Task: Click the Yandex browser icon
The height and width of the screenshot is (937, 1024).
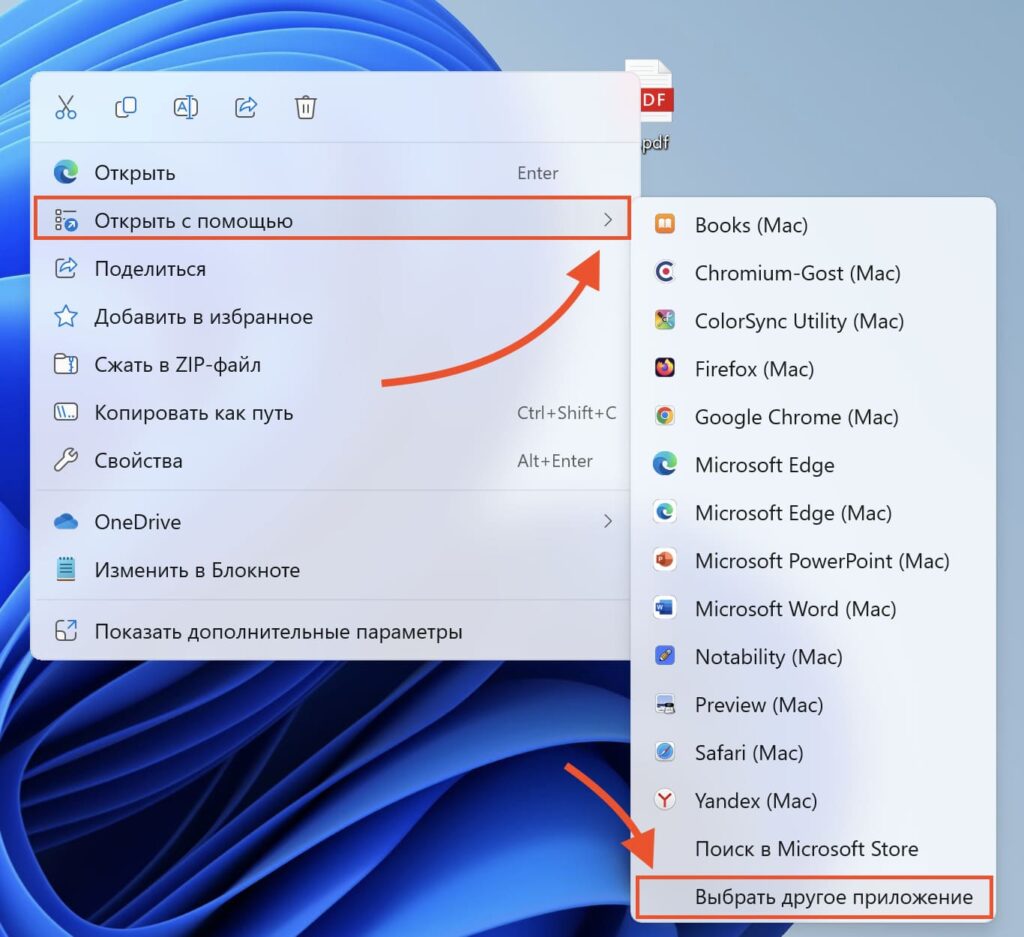Action: click(x=665, y=799)
